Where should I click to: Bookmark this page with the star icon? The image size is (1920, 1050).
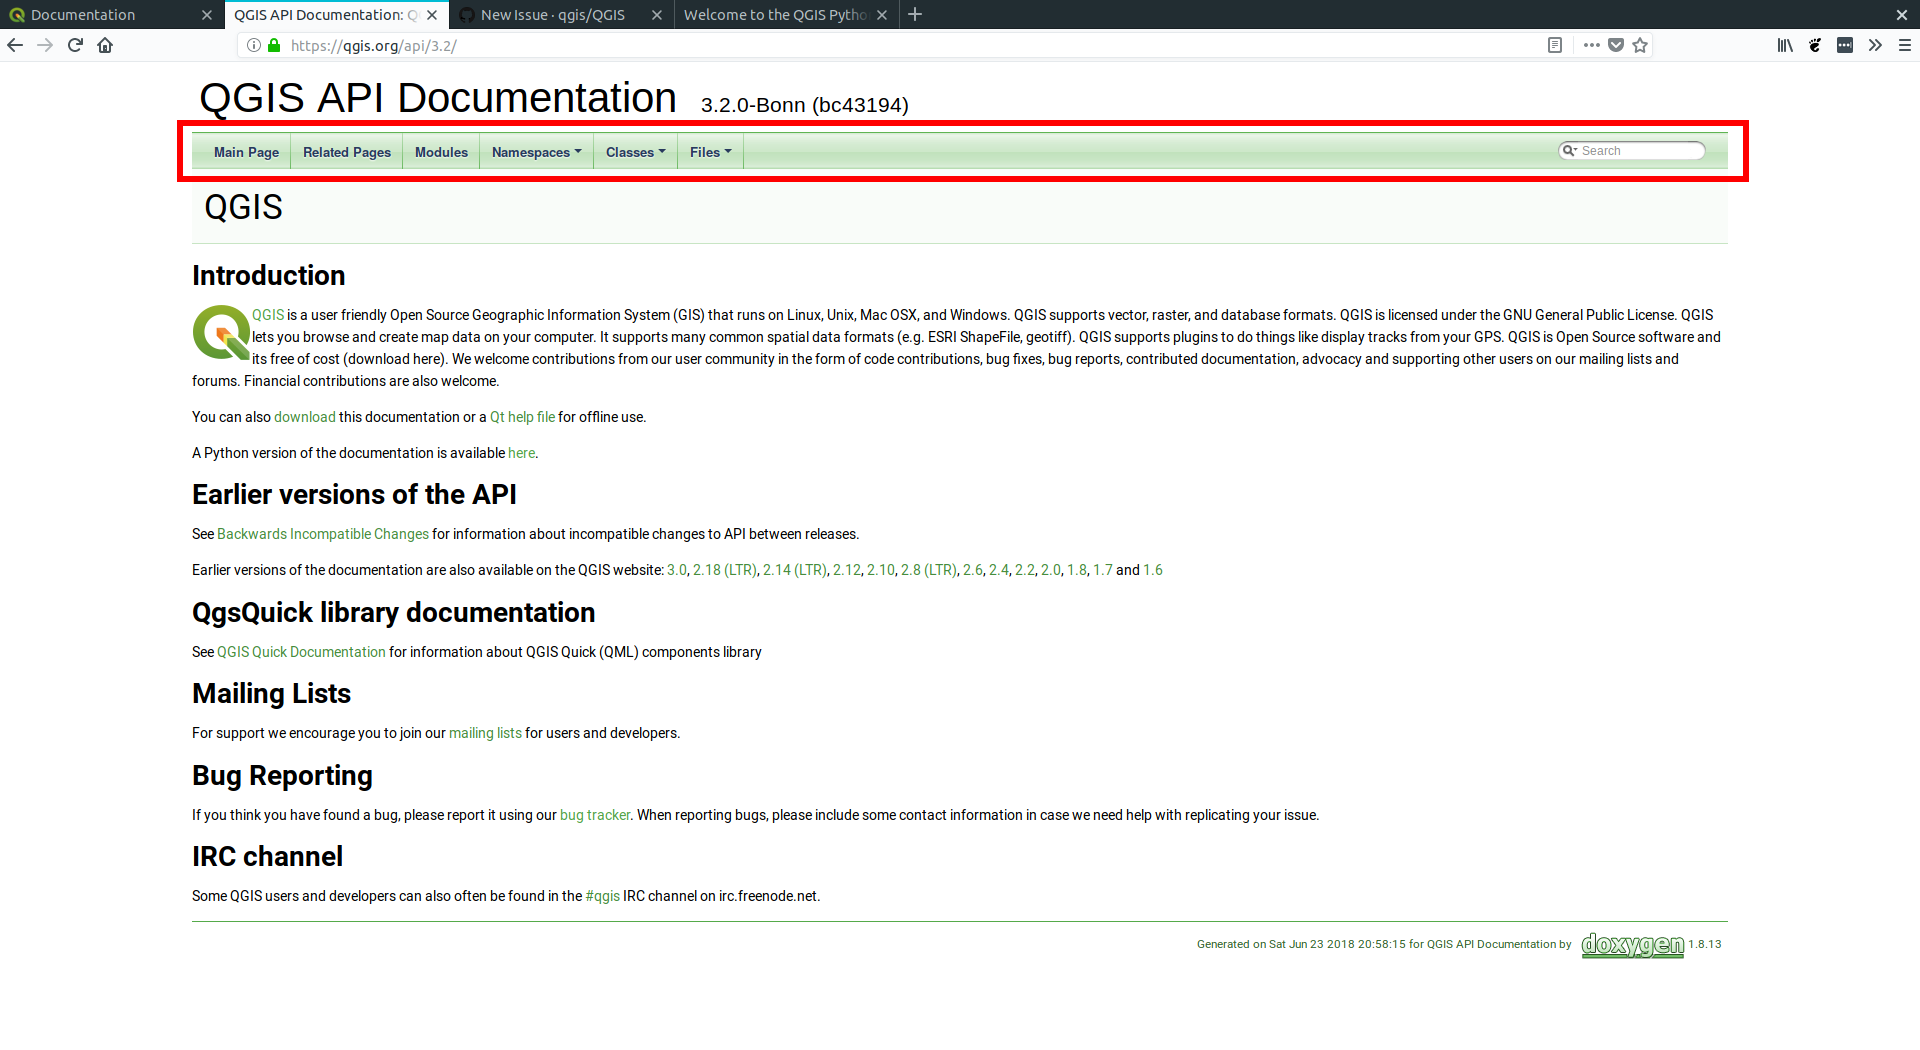(1640, 45)
